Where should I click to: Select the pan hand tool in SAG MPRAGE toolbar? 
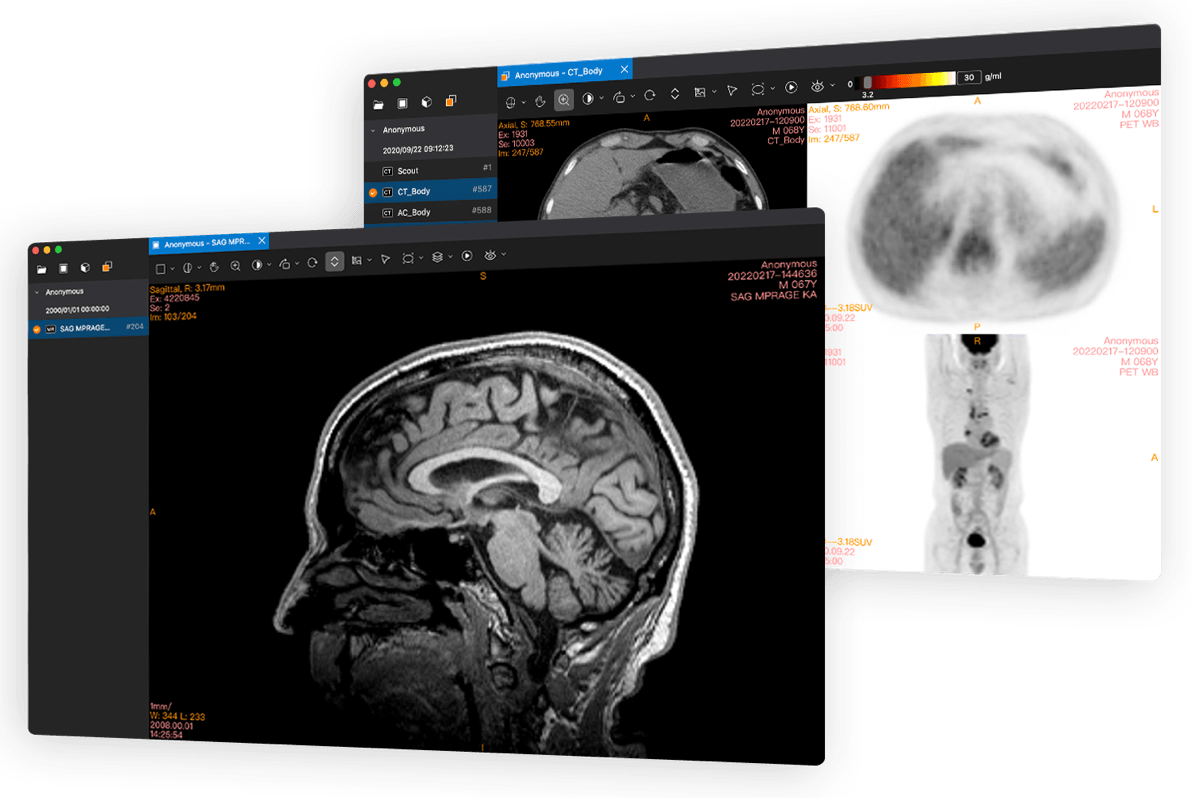point(214,267)
